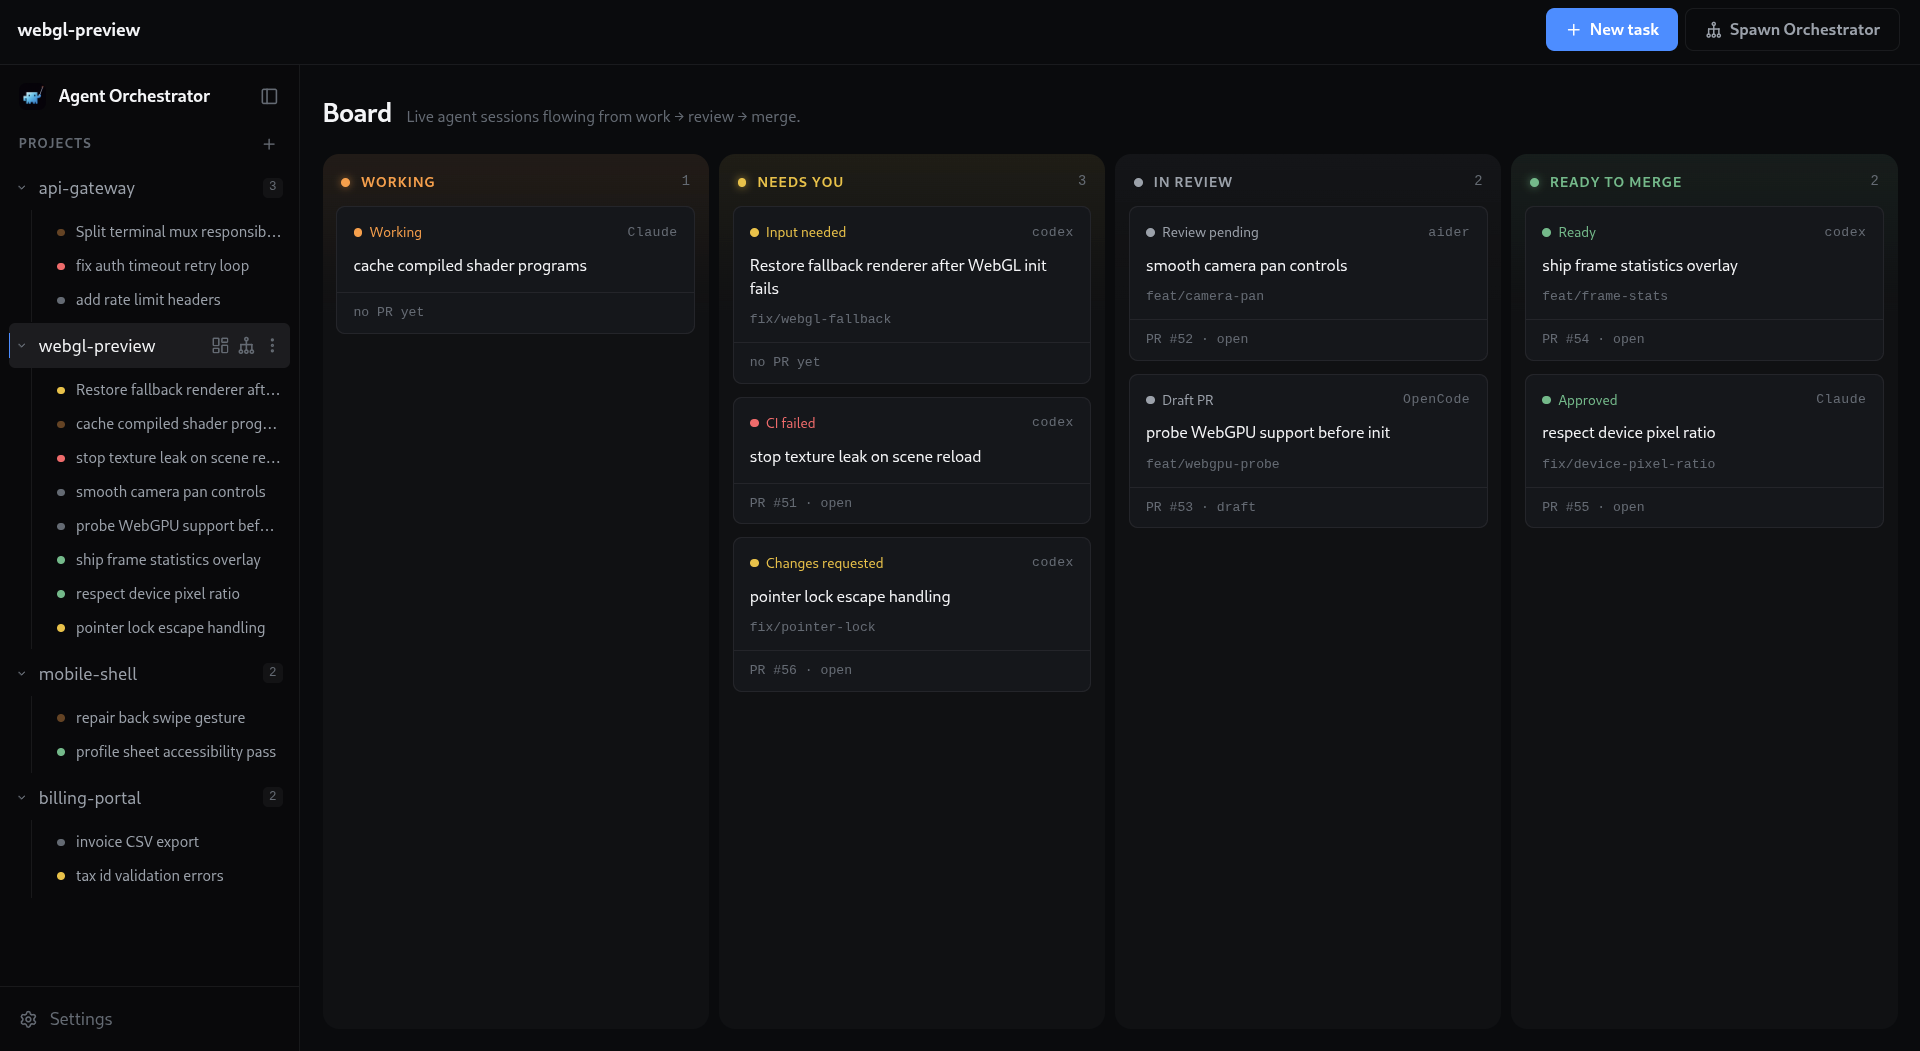This screenshot has width=1920, height=1051.
Task: Select ship frame statistics overlay sidebar item
Action: (168, 560)
